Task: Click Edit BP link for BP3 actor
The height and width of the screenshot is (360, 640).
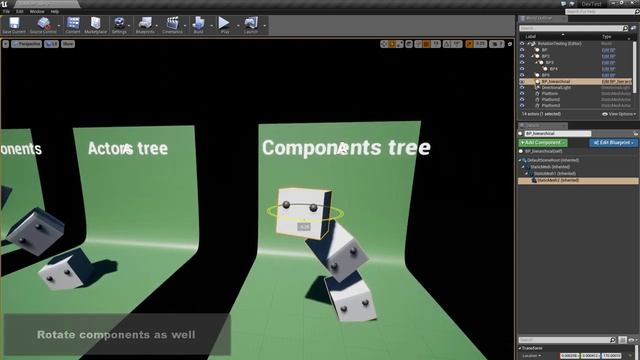Action: click(608, 62)
